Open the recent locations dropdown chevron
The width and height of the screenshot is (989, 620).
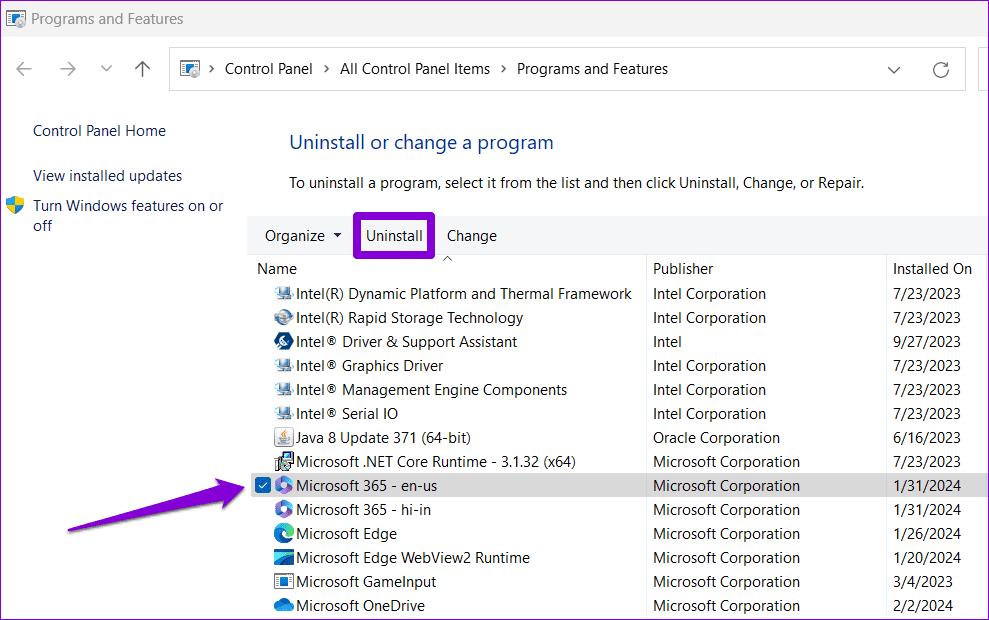point(106,69)
